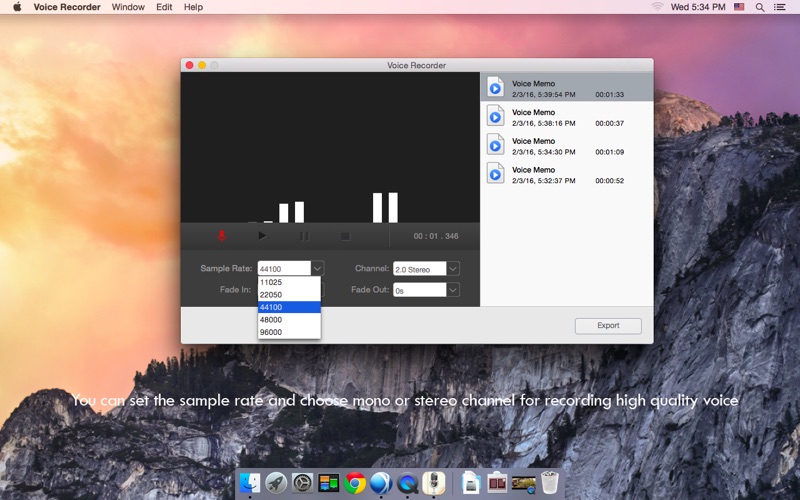The width and height of the screenshot is (800, 500).
Task: Open the Apple menu
Action: point(17,7)
